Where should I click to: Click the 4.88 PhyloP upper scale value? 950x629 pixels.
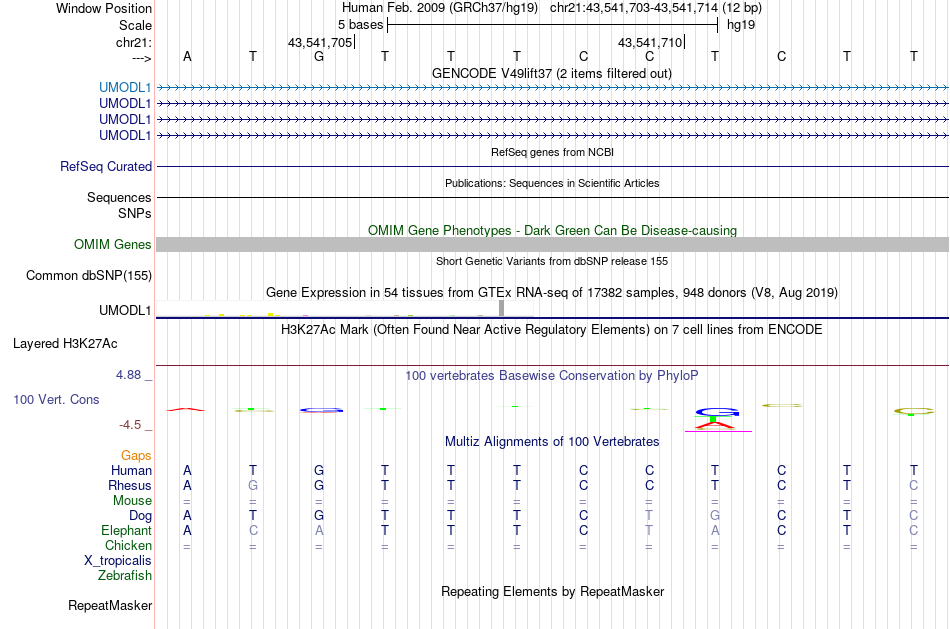[128, 375]
